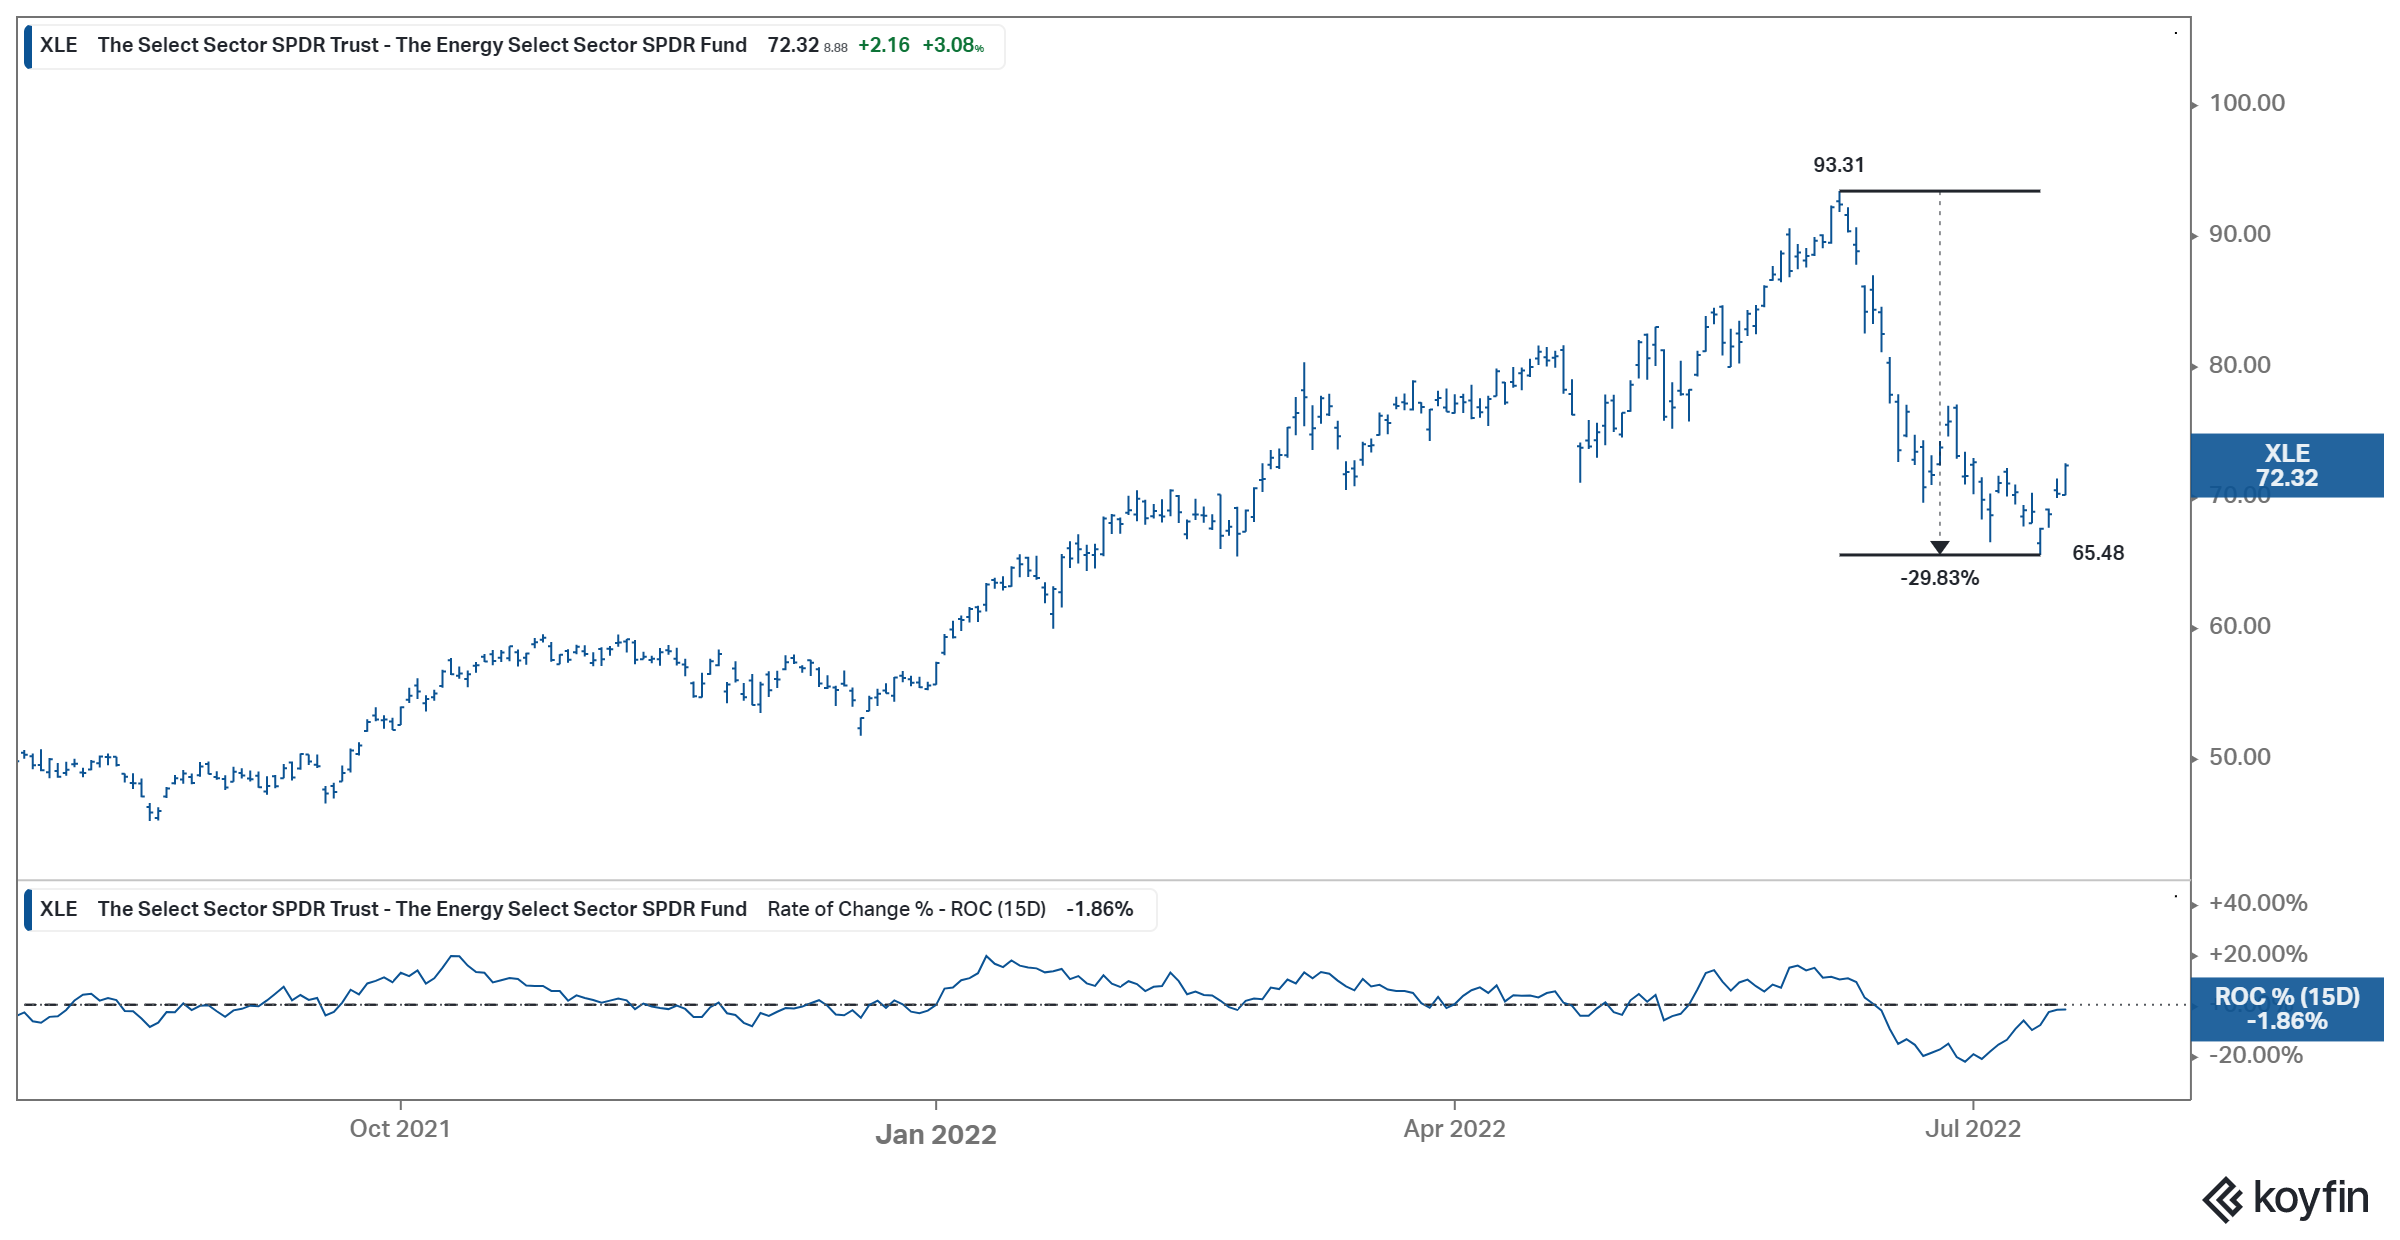Image resolution: width=2400 pixels, height=1240 pixels.
Task: Click the XLE ticker in the price legend
Action: [x=58, y=45]
